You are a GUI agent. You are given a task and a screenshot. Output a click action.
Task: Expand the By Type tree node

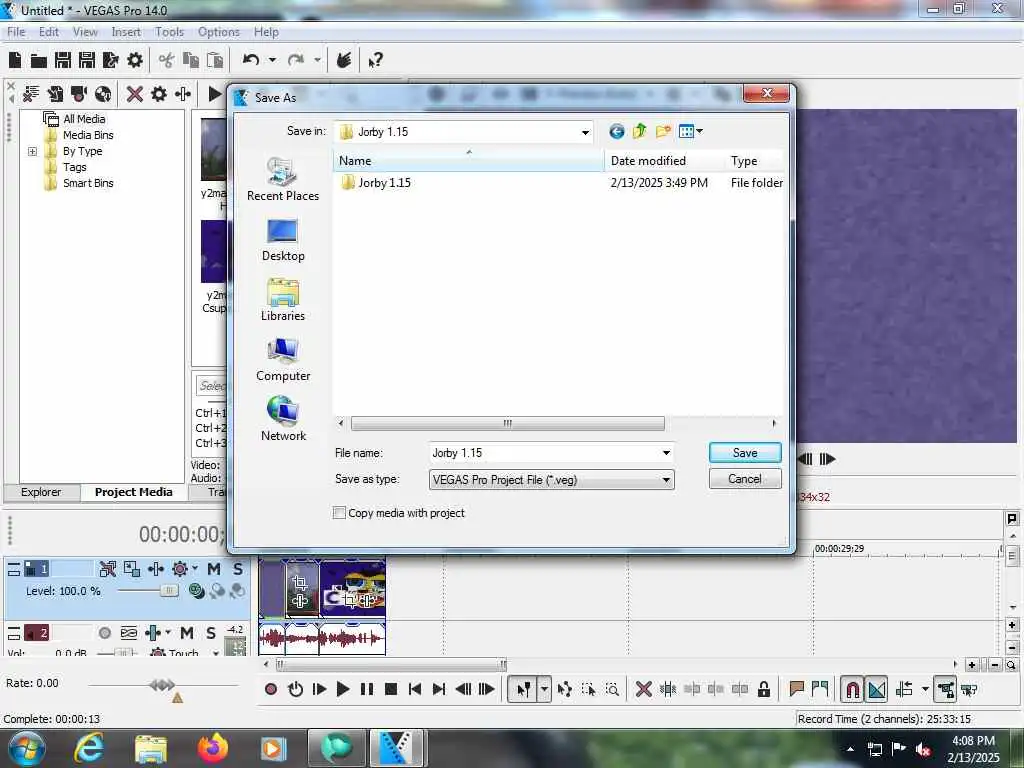coord(32,152)
